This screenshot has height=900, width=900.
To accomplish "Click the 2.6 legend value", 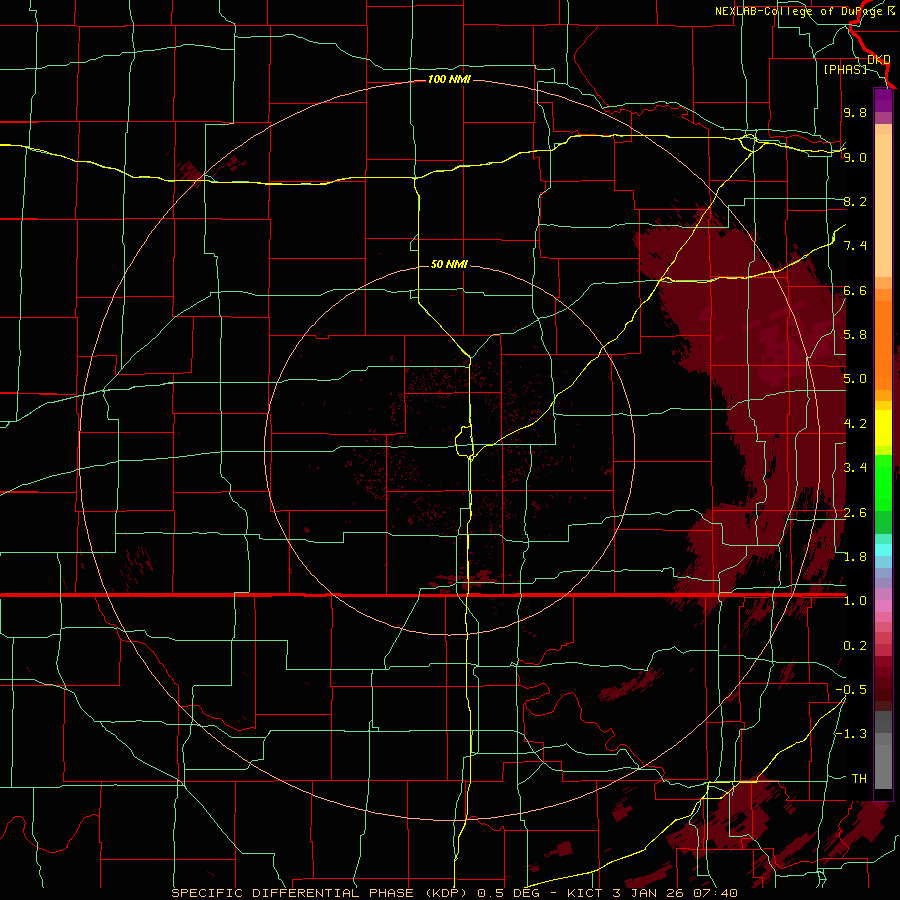I will pyautogui.click(x=855, y=513).
